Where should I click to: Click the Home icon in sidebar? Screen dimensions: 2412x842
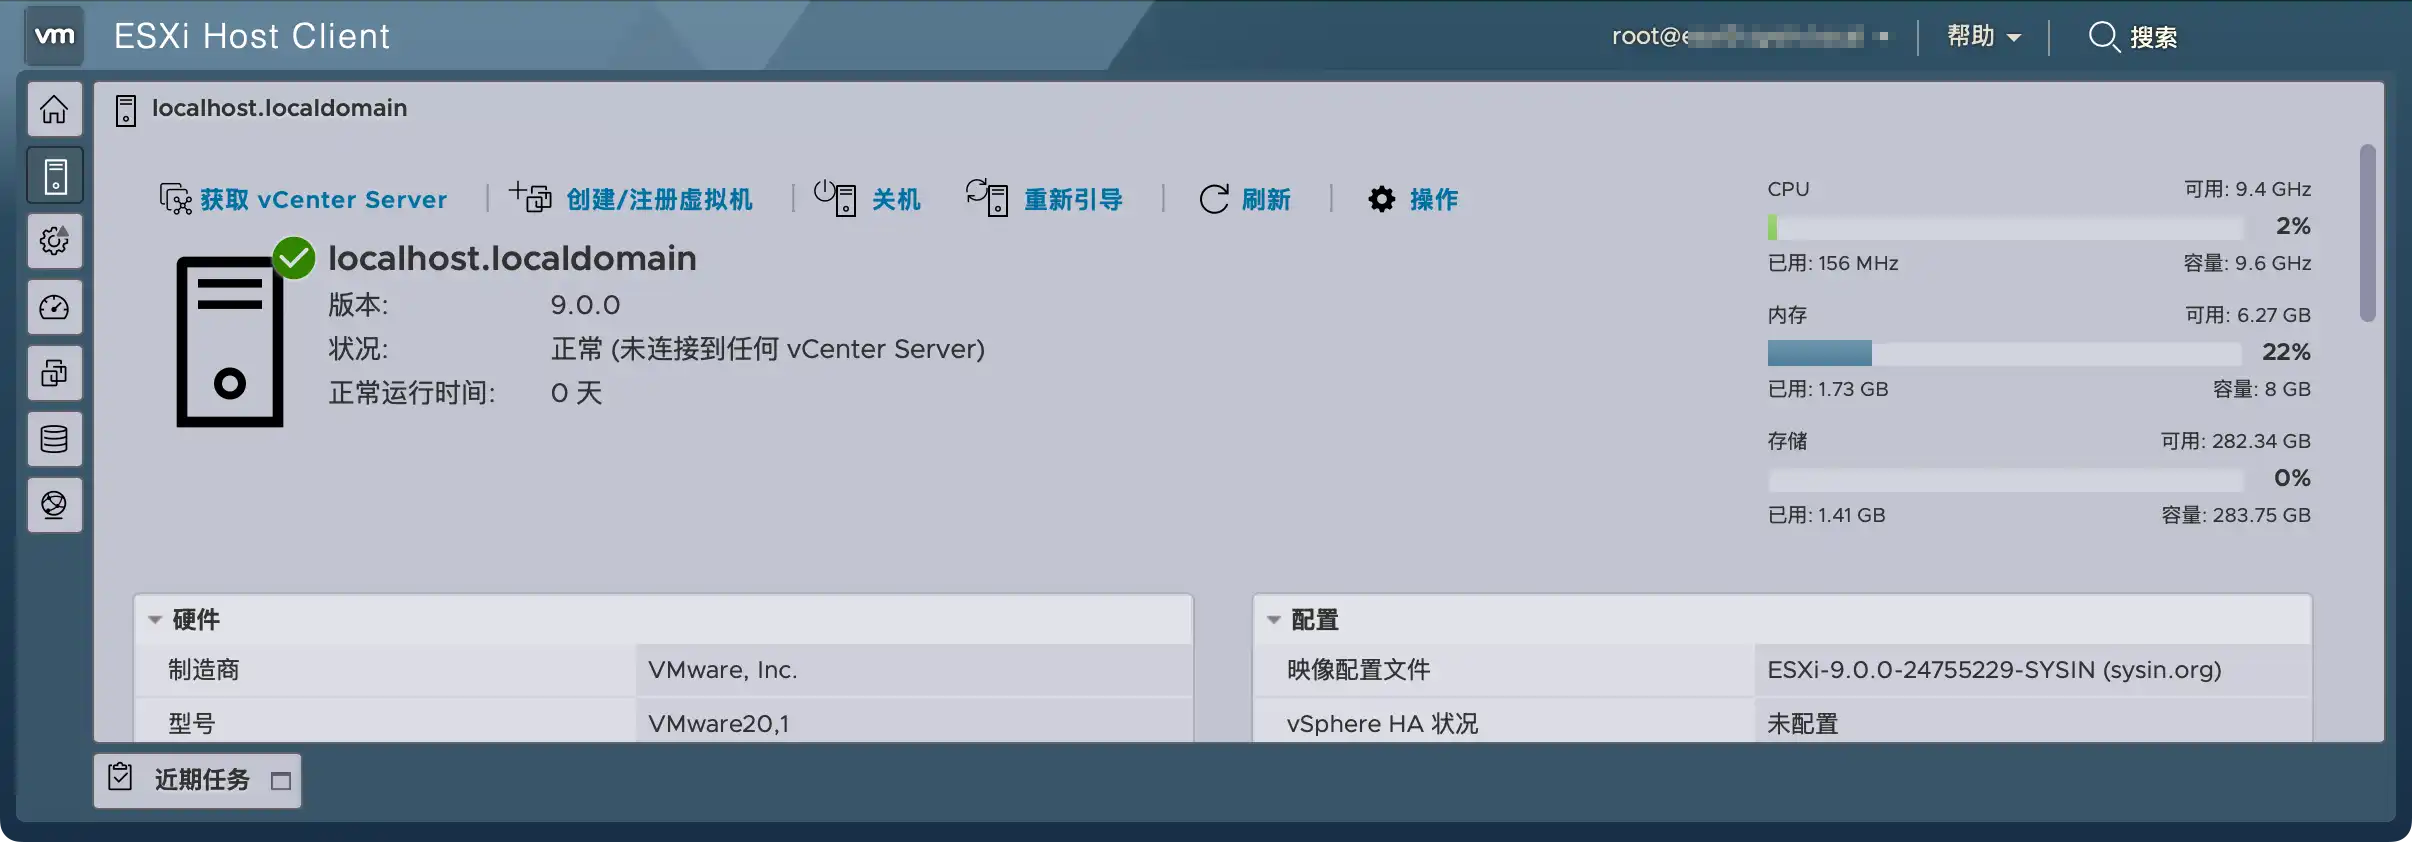tap(55, 109)
